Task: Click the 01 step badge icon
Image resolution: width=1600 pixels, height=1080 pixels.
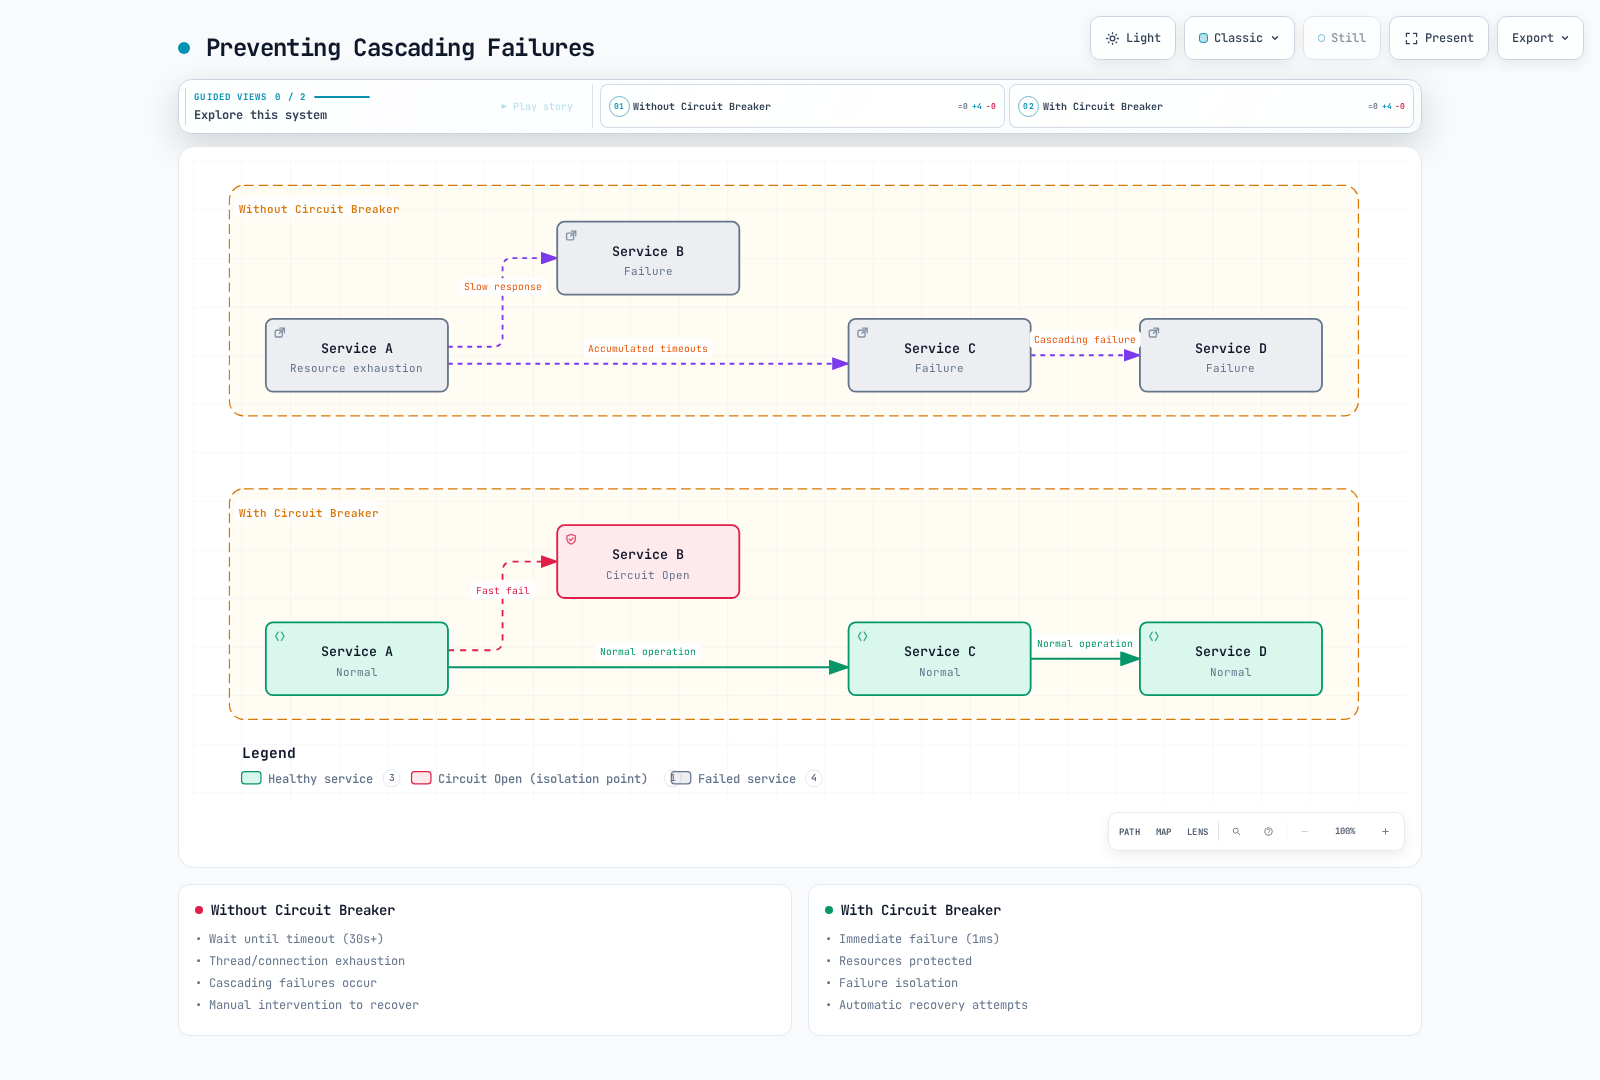Action: 619,106
